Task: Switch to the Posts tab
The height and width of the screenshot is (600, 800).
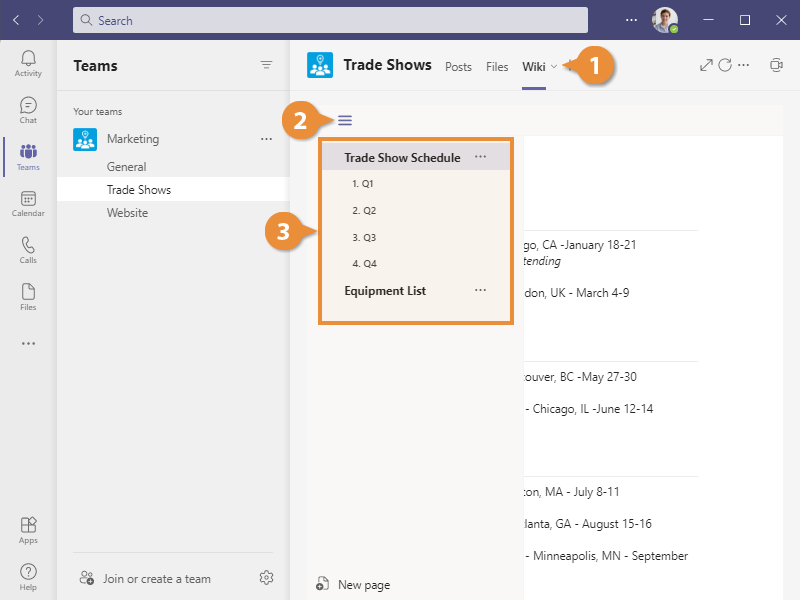Action: point(458,67)
